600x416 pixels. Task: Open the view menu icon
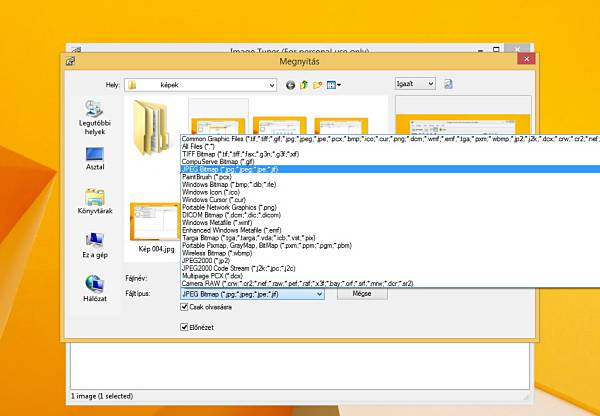point(333,85)
